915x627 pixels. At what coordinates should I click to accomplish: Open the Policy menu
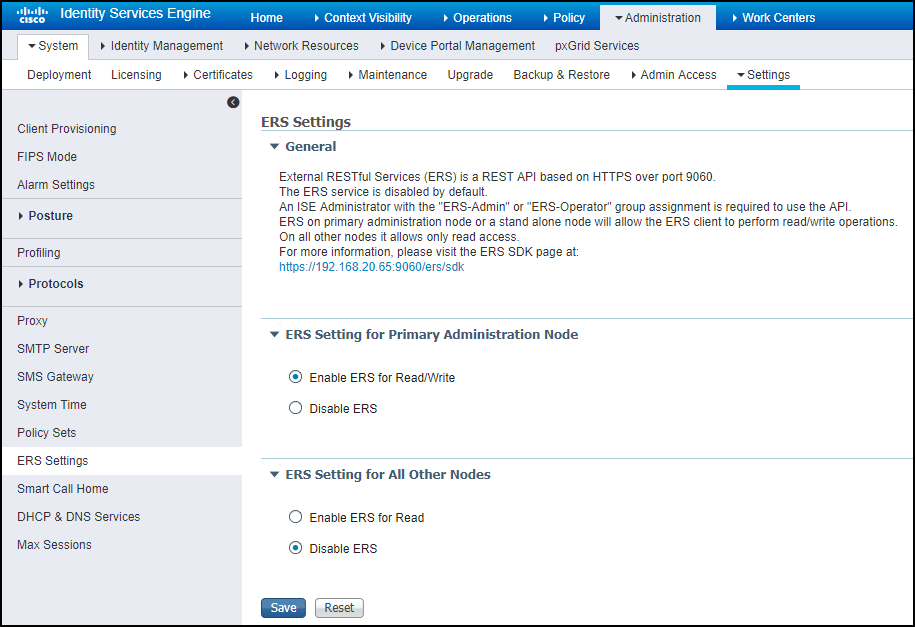coord(564,18)
